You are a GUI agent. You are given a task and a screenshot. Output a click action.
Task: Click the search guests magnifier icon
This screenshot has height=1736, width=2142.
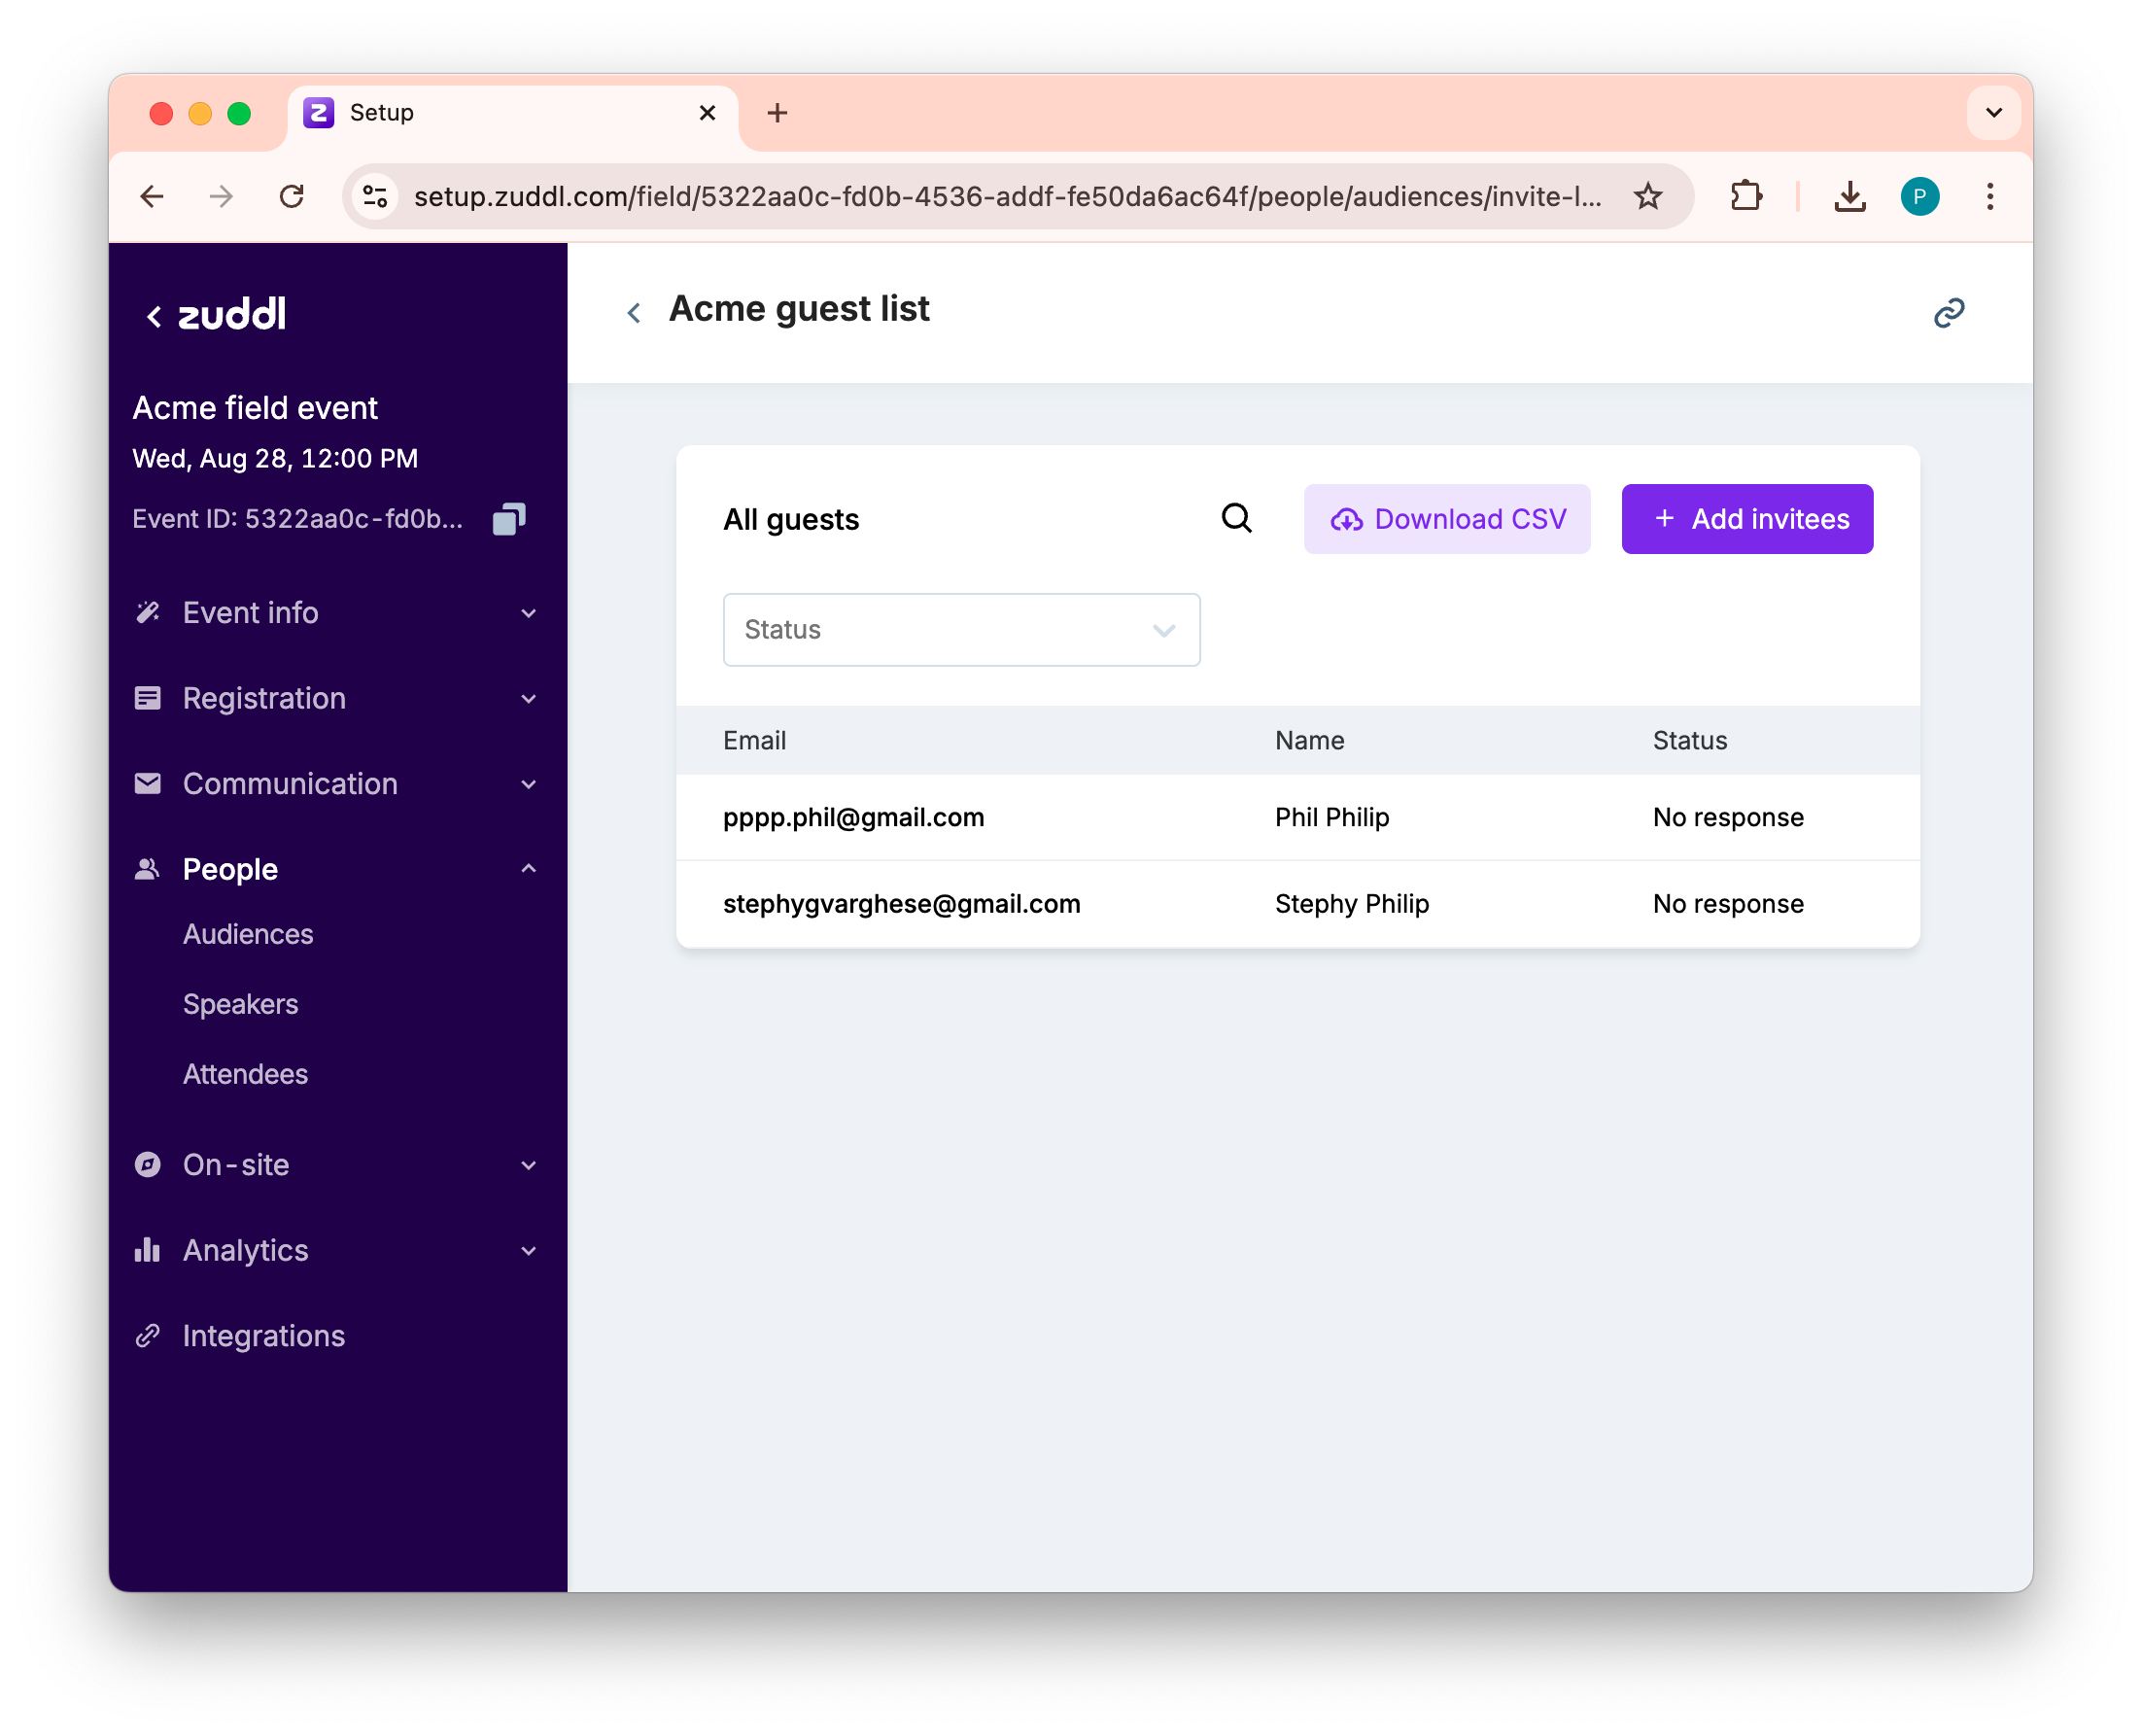(x=1236, y=518)
